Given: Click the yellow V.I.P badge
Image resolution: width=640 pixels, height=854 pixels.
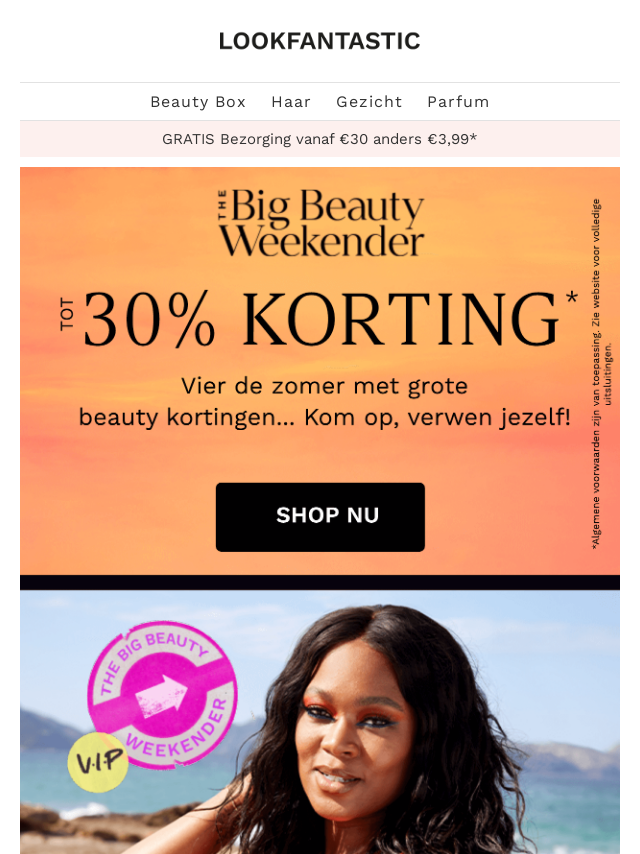Looking at the screenshot, I should pyautogui.click(x=99, y=762).
